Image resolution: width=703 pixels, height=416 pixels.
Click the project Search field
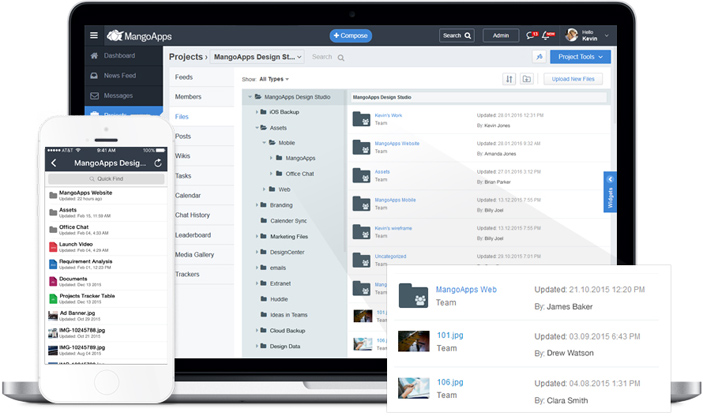[328, 57]
